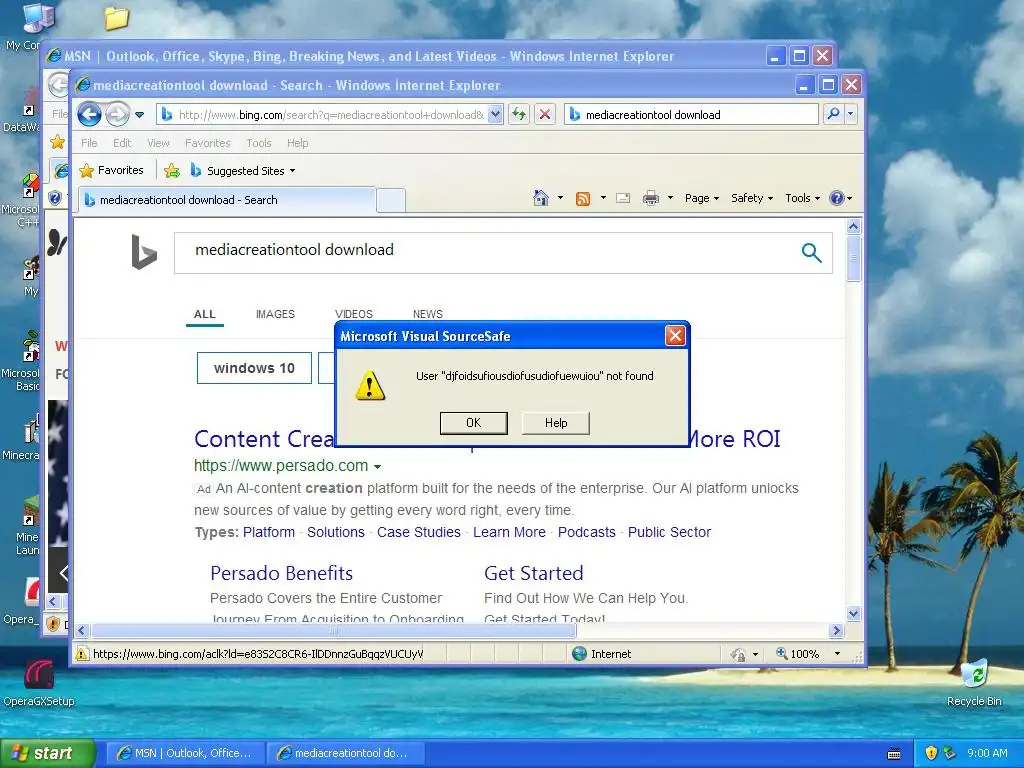Select the VIDEOS results tab
This screenshot has height=768, width=1024.
353,314
